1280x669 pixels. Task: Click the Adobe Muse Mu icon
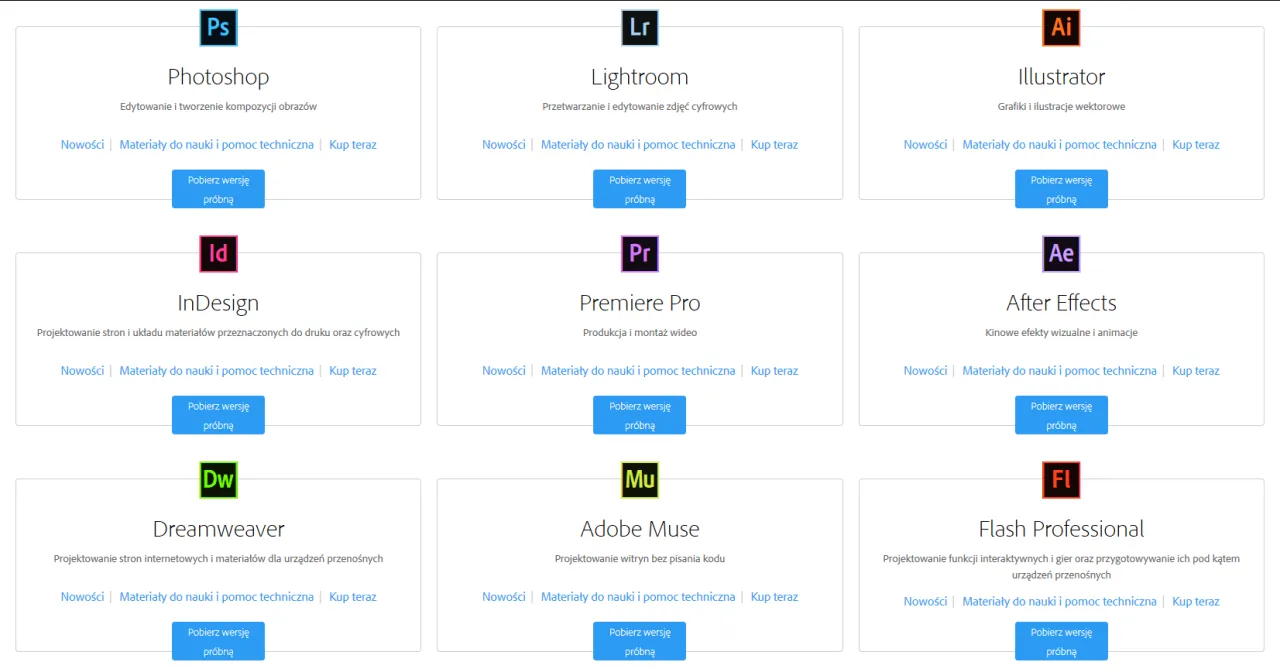point(640,479)
